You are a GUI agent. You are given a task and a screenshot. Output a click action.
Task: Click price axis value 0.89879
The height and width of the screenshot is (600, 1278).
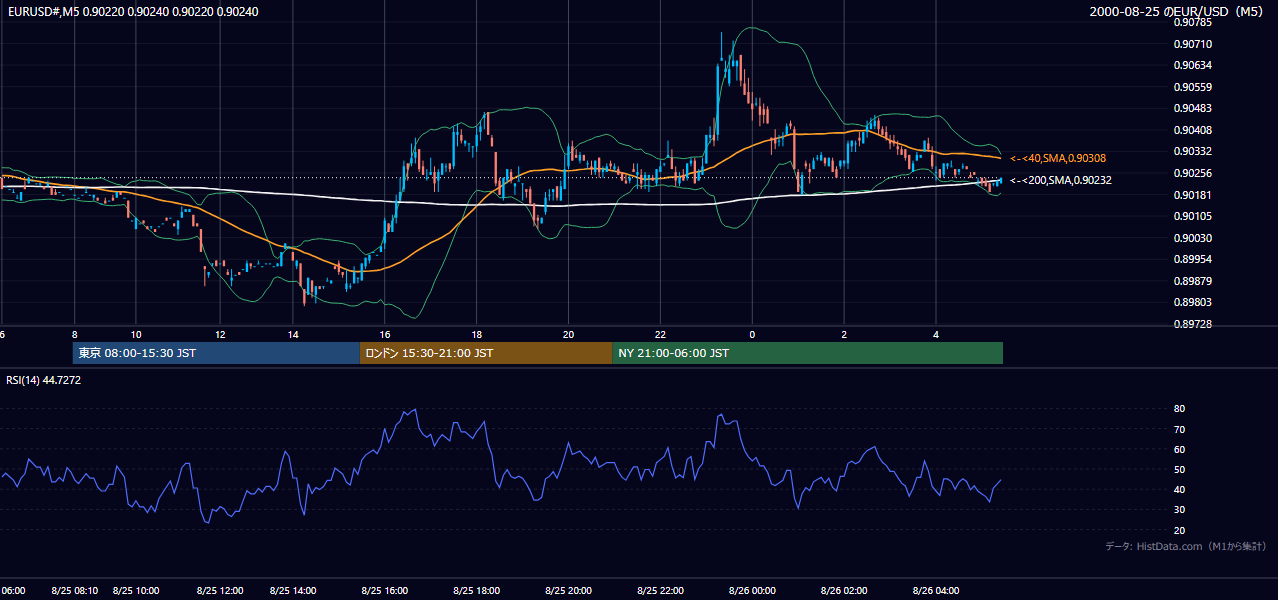[1193, 281]
